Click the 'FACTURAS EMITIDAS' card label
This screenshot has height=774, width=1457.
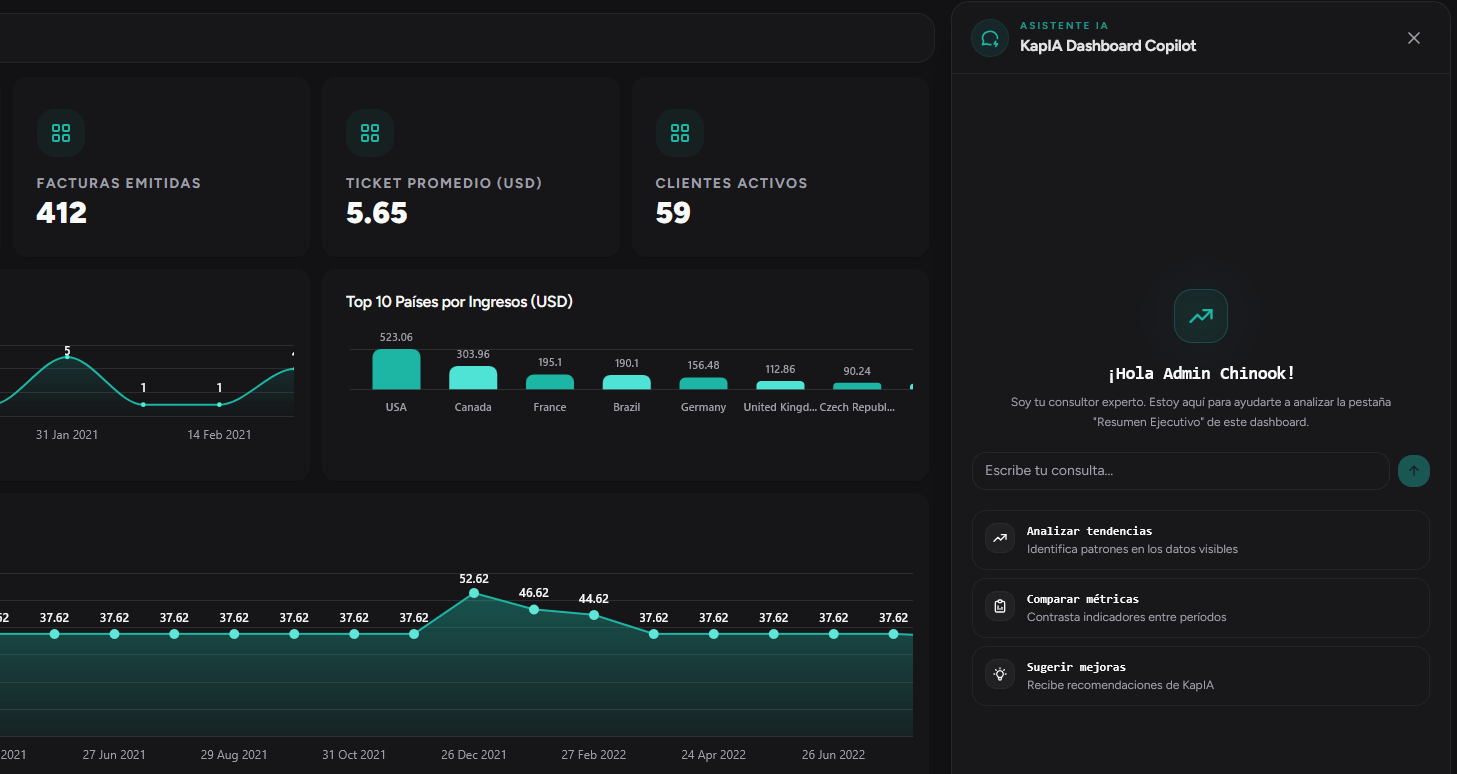(x=119, y=184)
